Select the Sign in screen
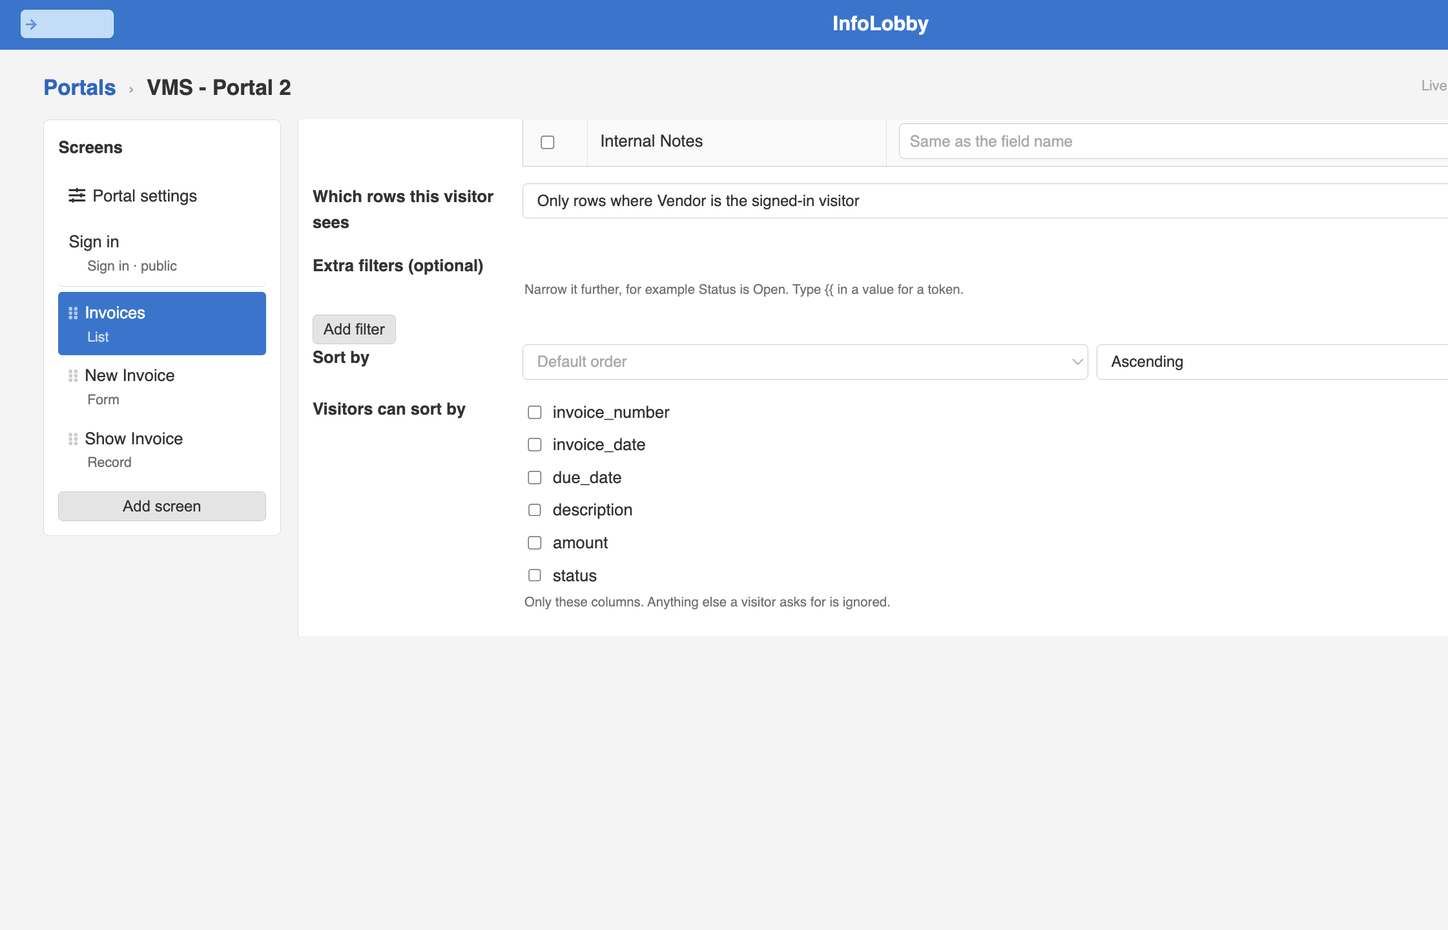The height and width of the screenshot is (930, 1448). click(162, 253)
